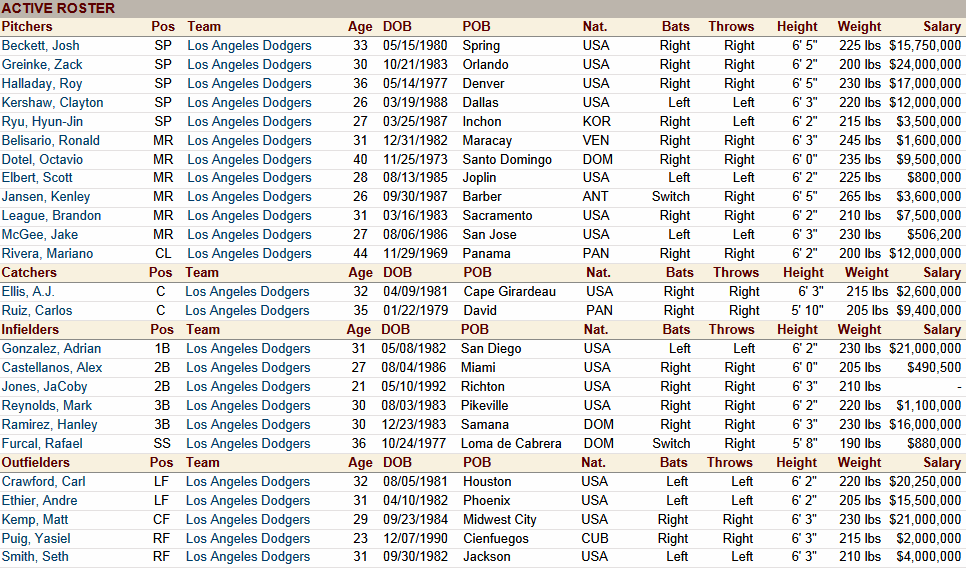Screen dimensions: 966x568
Task: Click the Active Roster title bar
Action: [58, 8]
